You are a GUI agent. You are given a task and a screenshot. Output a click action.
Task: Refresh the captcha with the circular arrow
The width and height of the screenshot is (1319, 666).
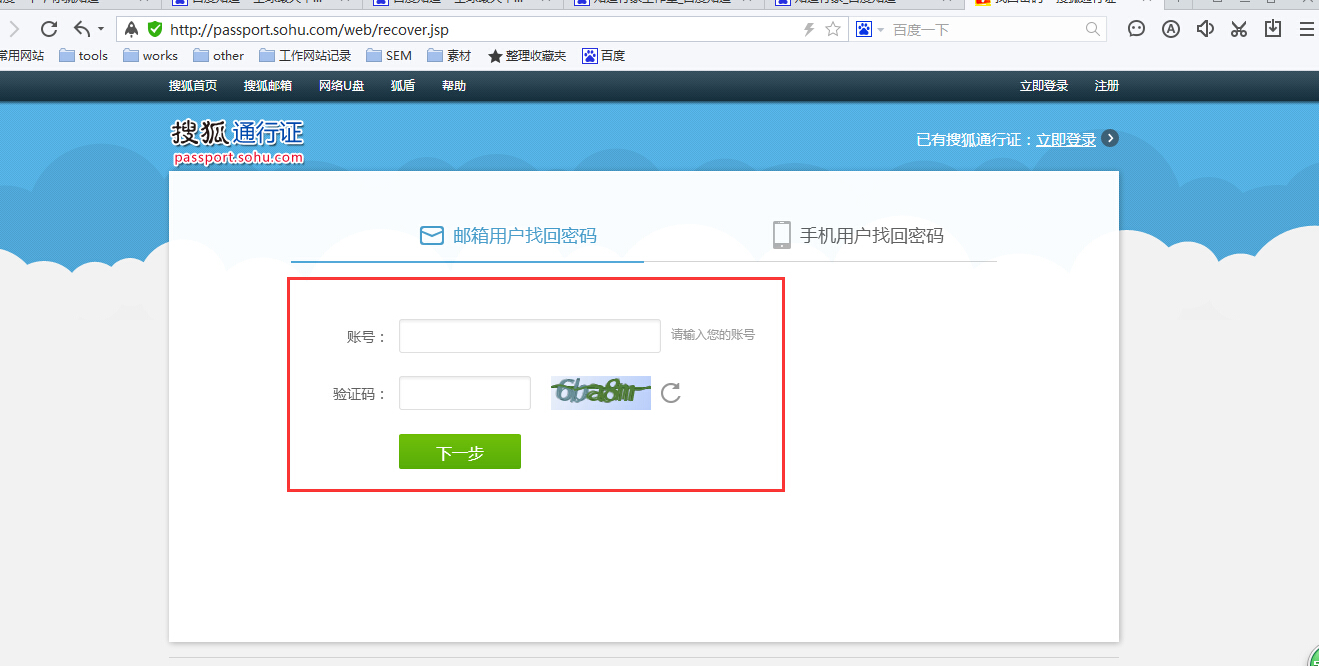671,393
